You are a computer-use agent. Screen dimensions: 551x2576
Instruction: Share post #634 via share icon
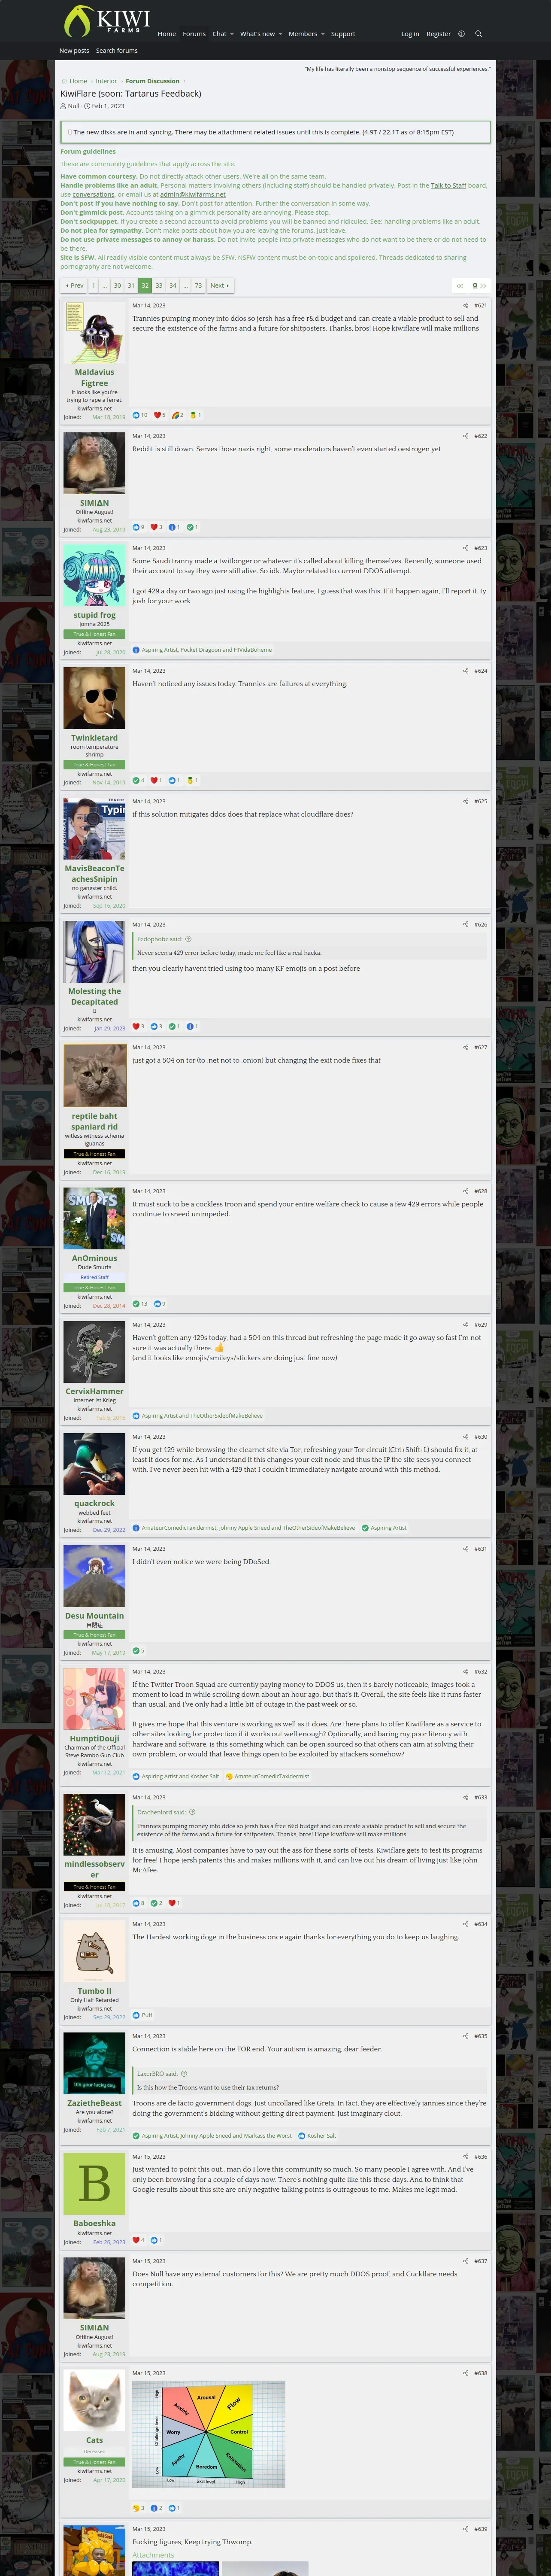point(465,1924)
